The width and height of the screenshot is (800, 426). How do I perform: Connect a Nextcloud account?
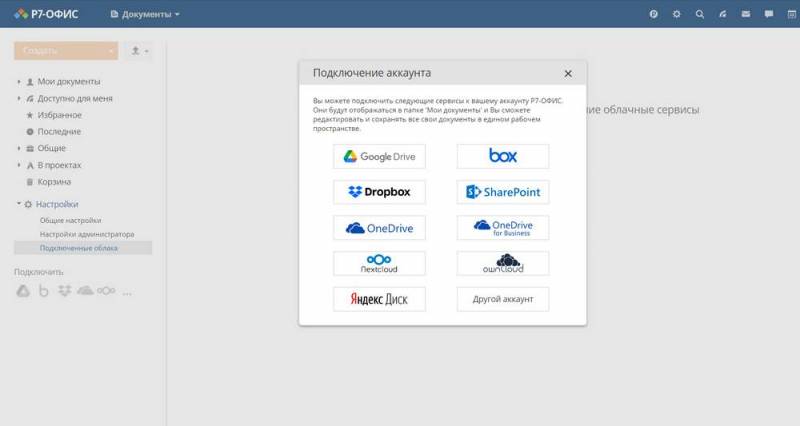379,263
